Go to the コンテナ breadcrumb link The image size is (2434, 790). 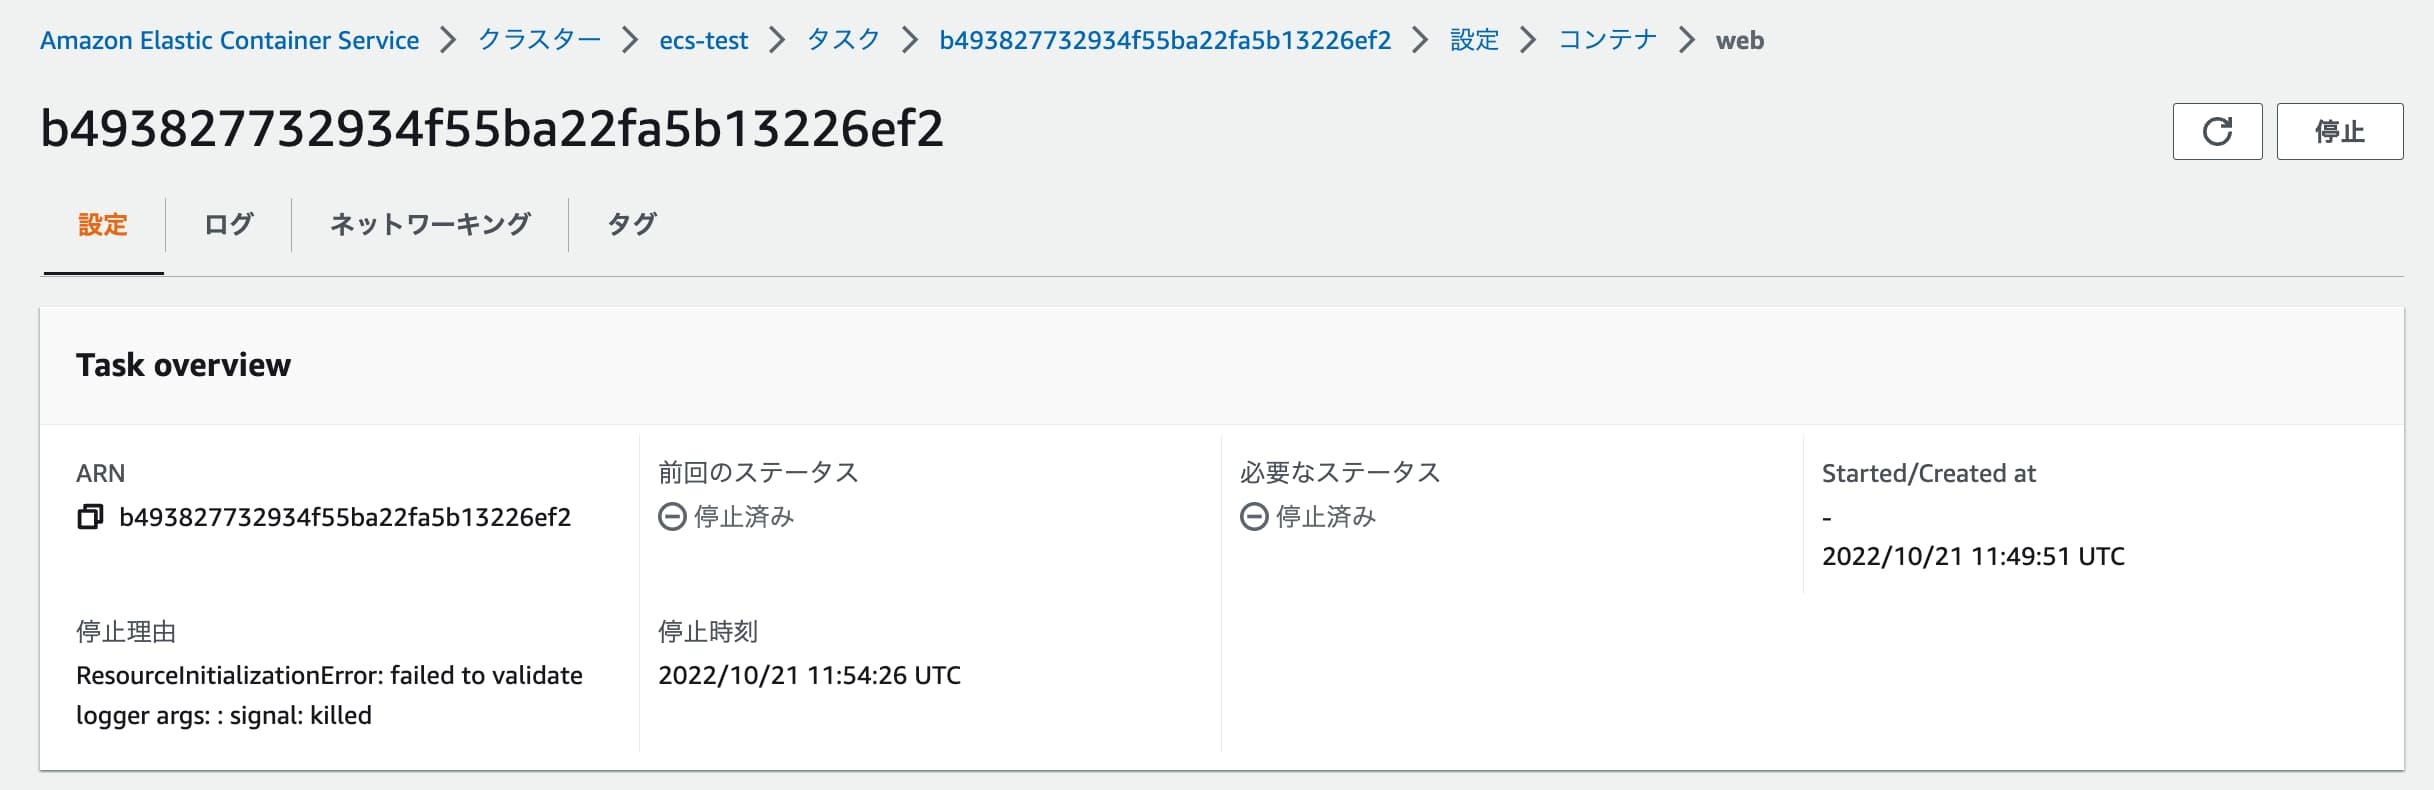pos(1608,40)
